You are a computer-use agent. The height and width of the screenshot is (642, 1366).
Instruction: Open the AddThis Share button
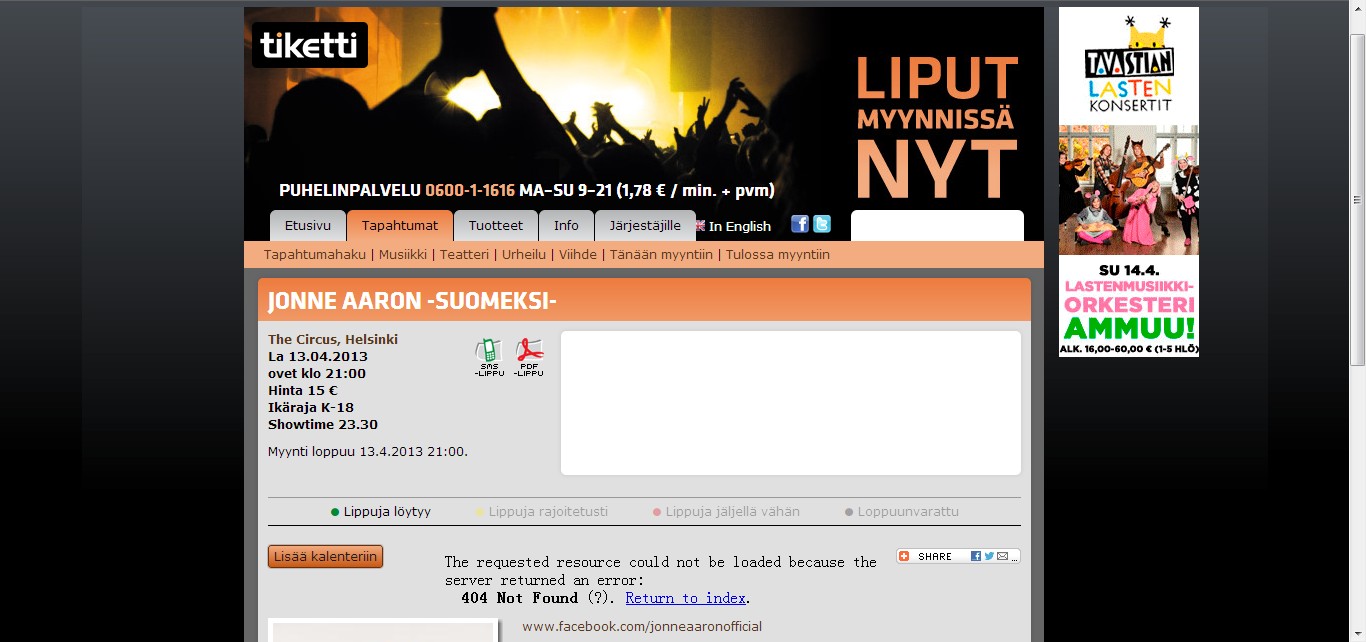[x=958, y=556]
